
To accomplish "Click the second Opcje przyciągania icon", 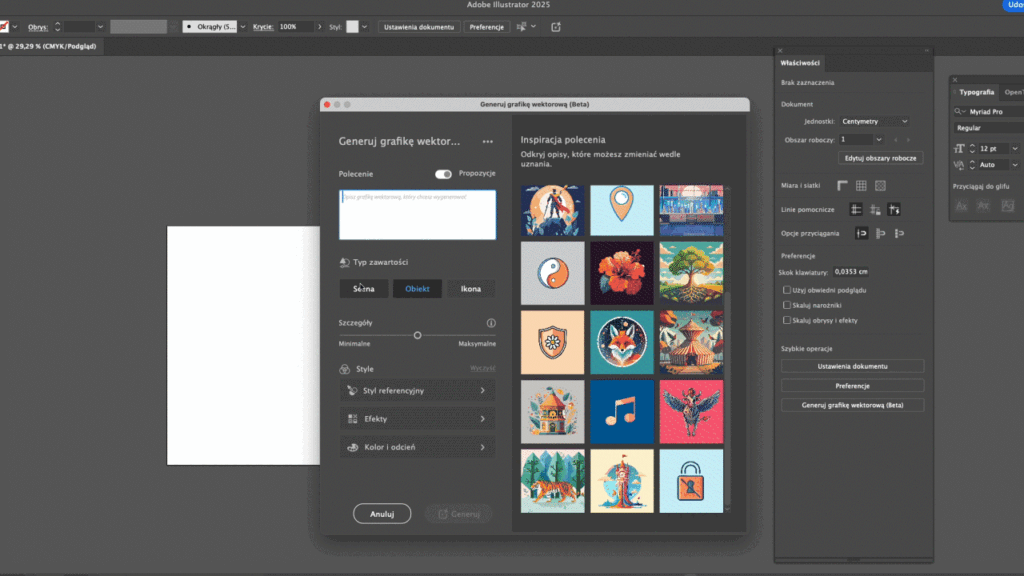I will (x=880, y=233).
